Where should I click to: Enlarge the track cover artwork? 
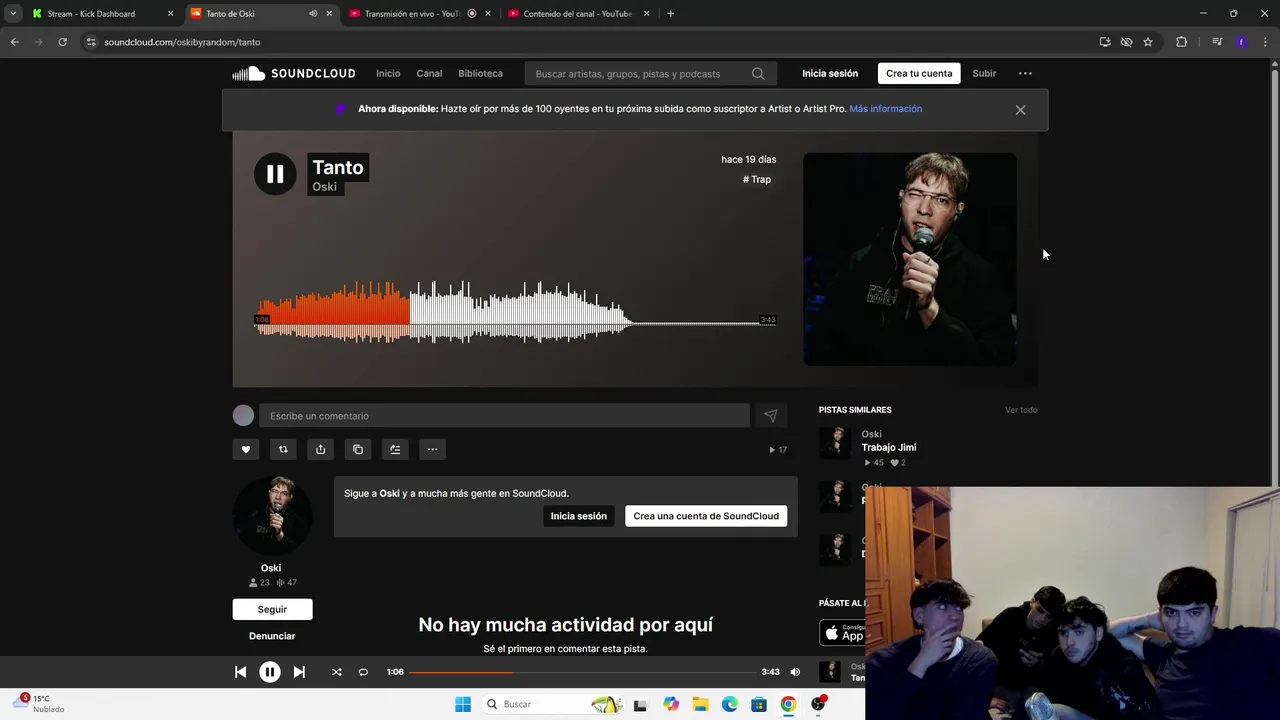coord(910,259)
